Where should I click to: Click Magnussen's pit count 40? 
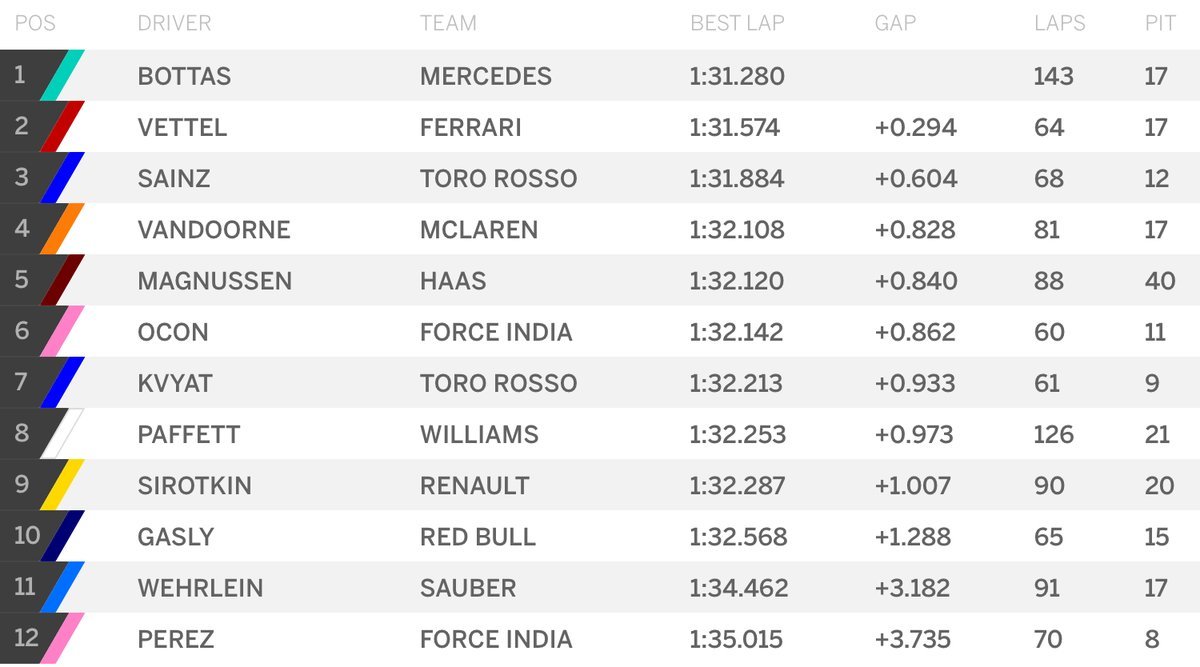(1160, 281)
